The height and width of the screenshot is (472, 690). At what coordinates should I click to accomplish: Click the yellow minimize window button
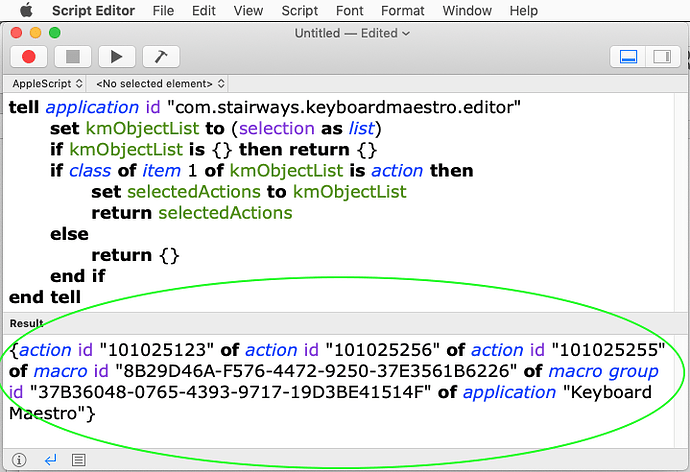(x=35, y=33)
